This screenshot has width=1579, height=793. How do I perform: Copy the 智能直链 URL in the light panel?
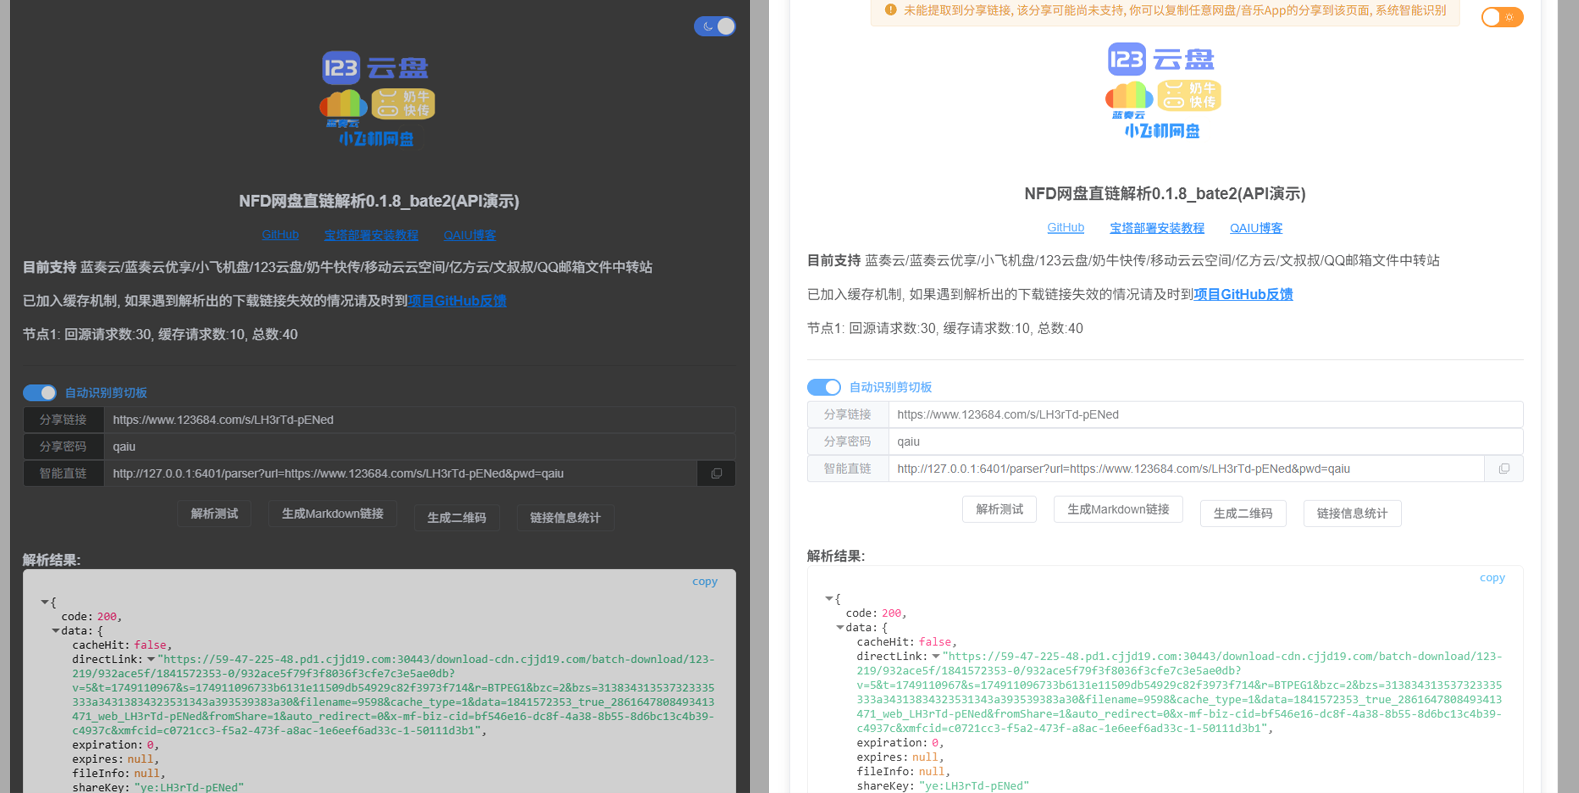[1503, 469]
